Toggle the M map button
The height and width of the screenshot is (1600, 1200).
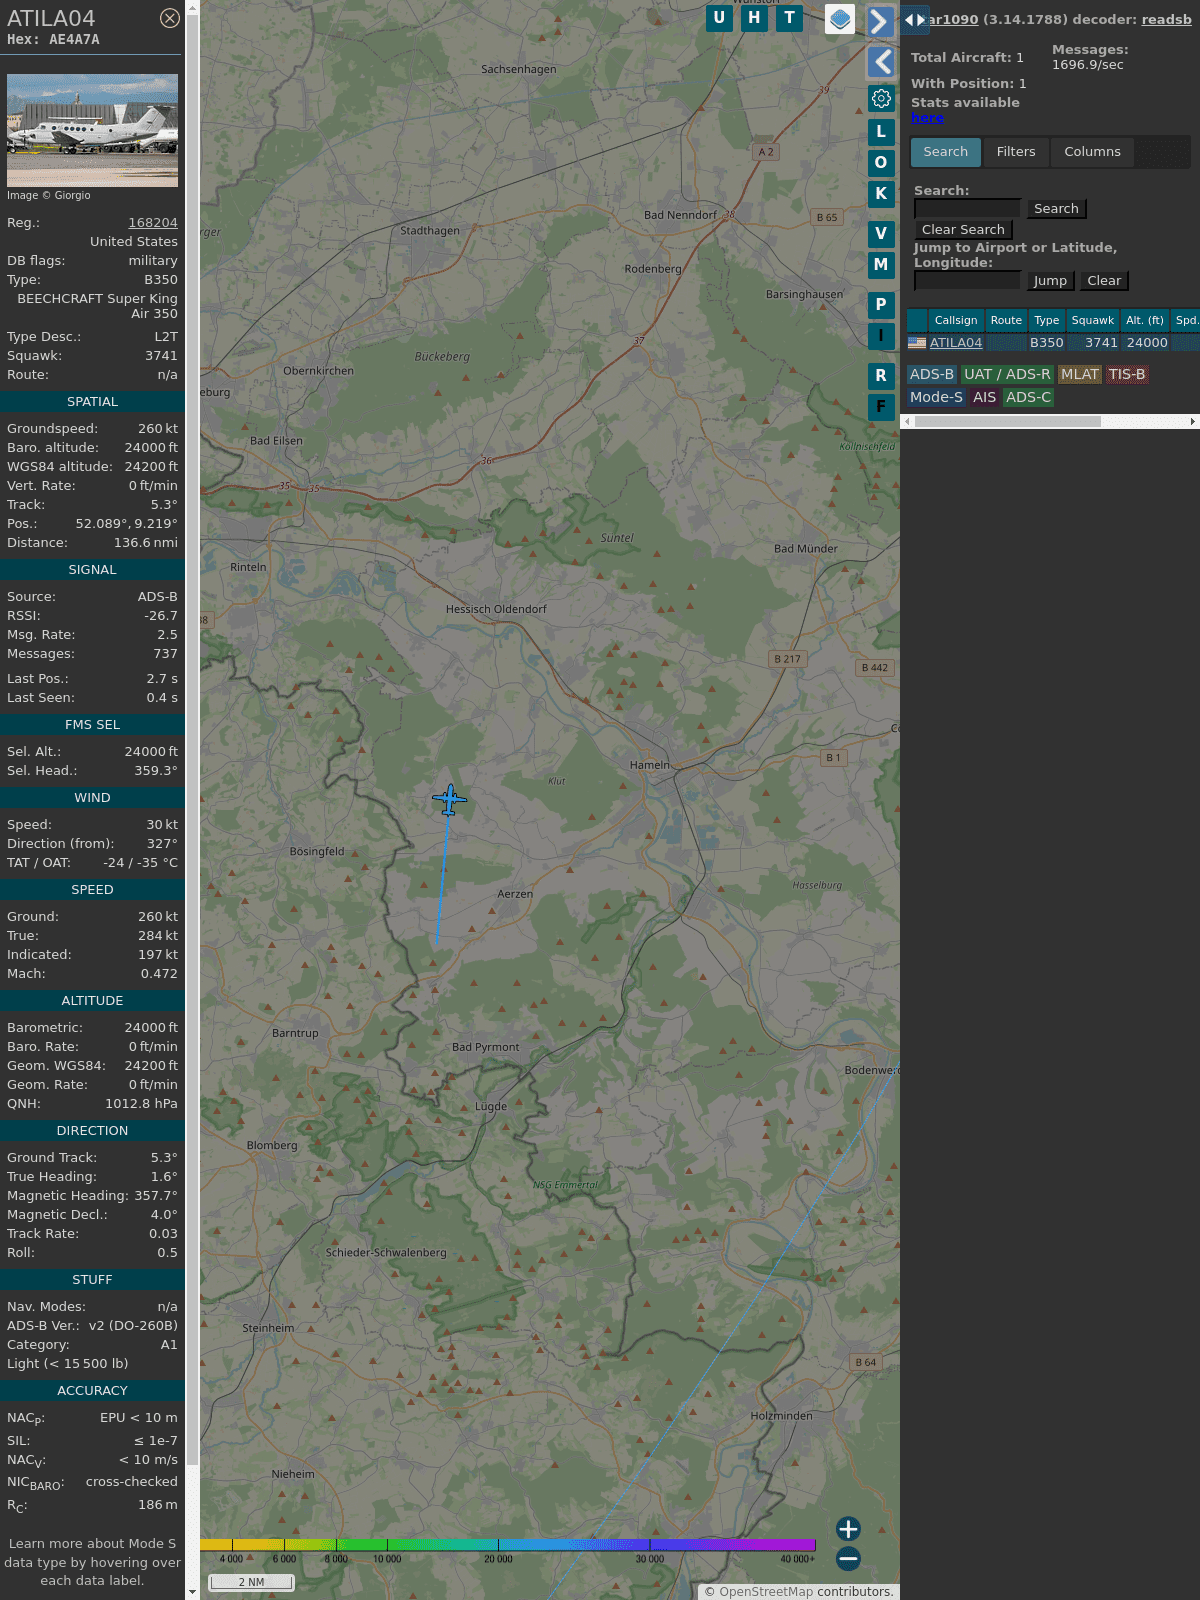(881, 265)
